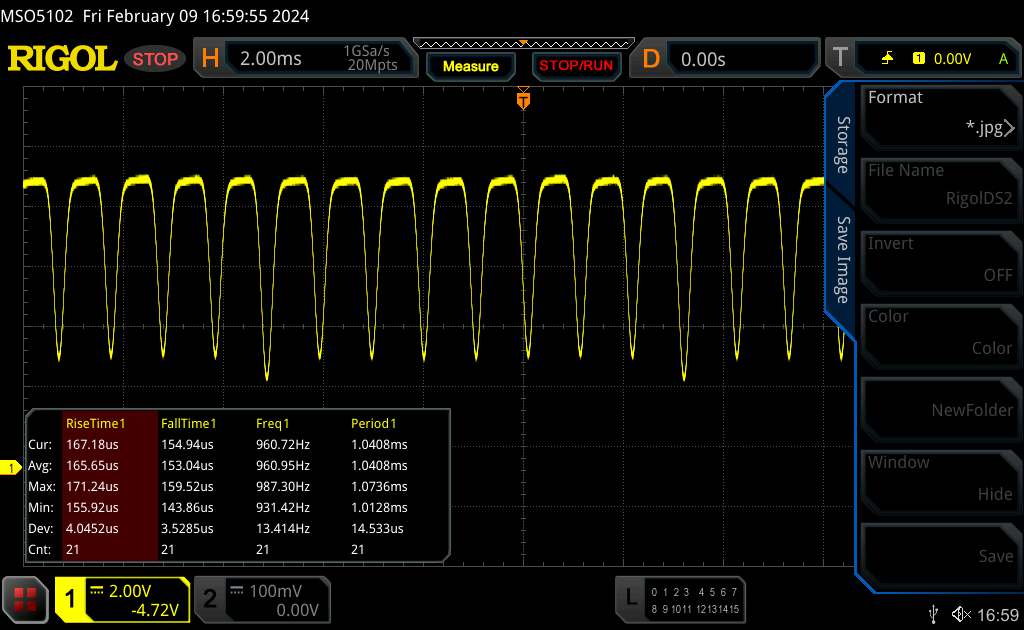
Task: Click the USB status icon
Action: (934, 614)
